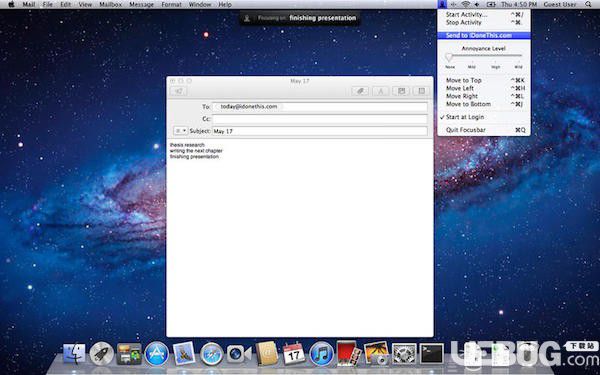Viewport: 600px width, 375px height.
Task: Click the battery status icon
Action: [x=491, y=5]
